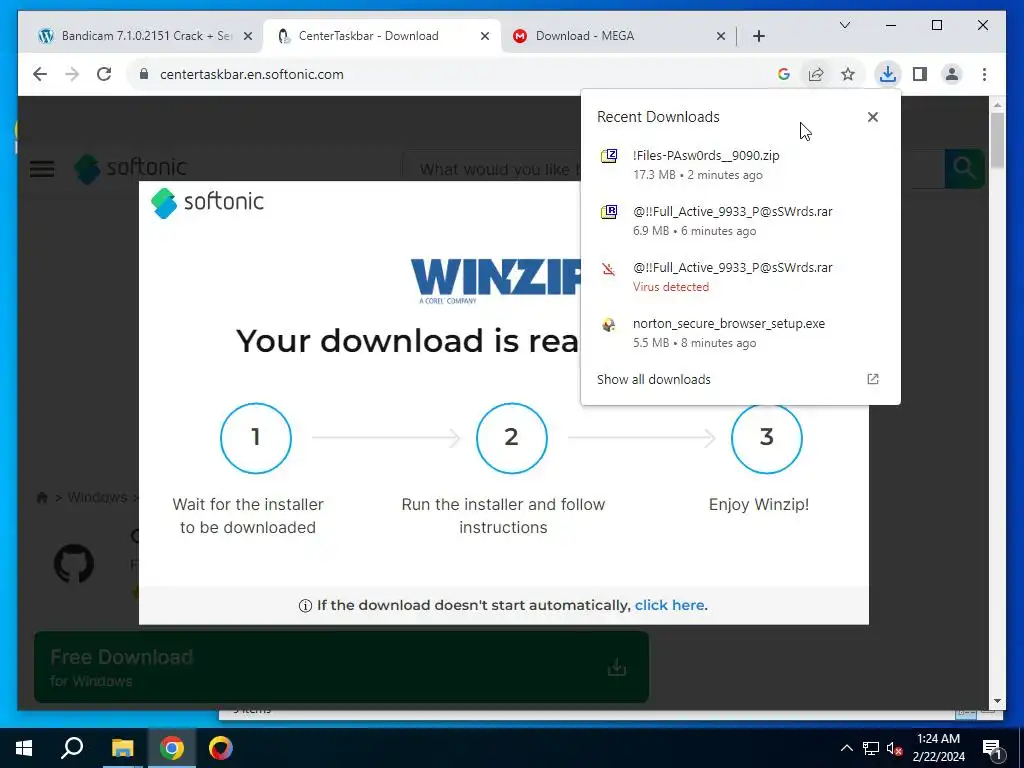Click the muted volume tray icon

tap(895, 749)
